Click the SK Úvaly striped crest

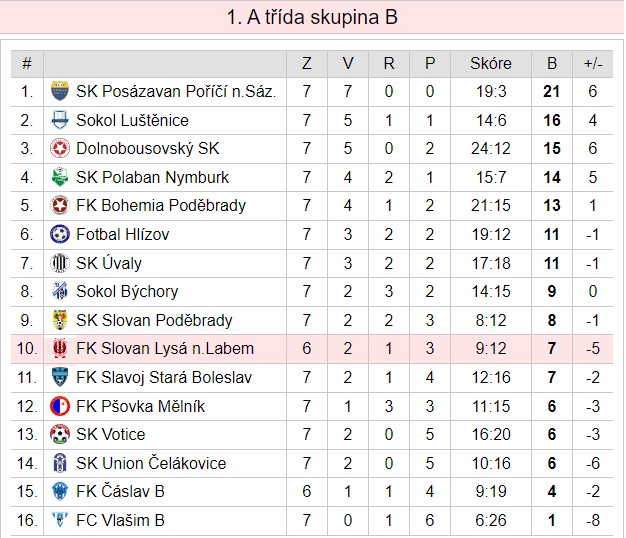[x=60, y=263]
